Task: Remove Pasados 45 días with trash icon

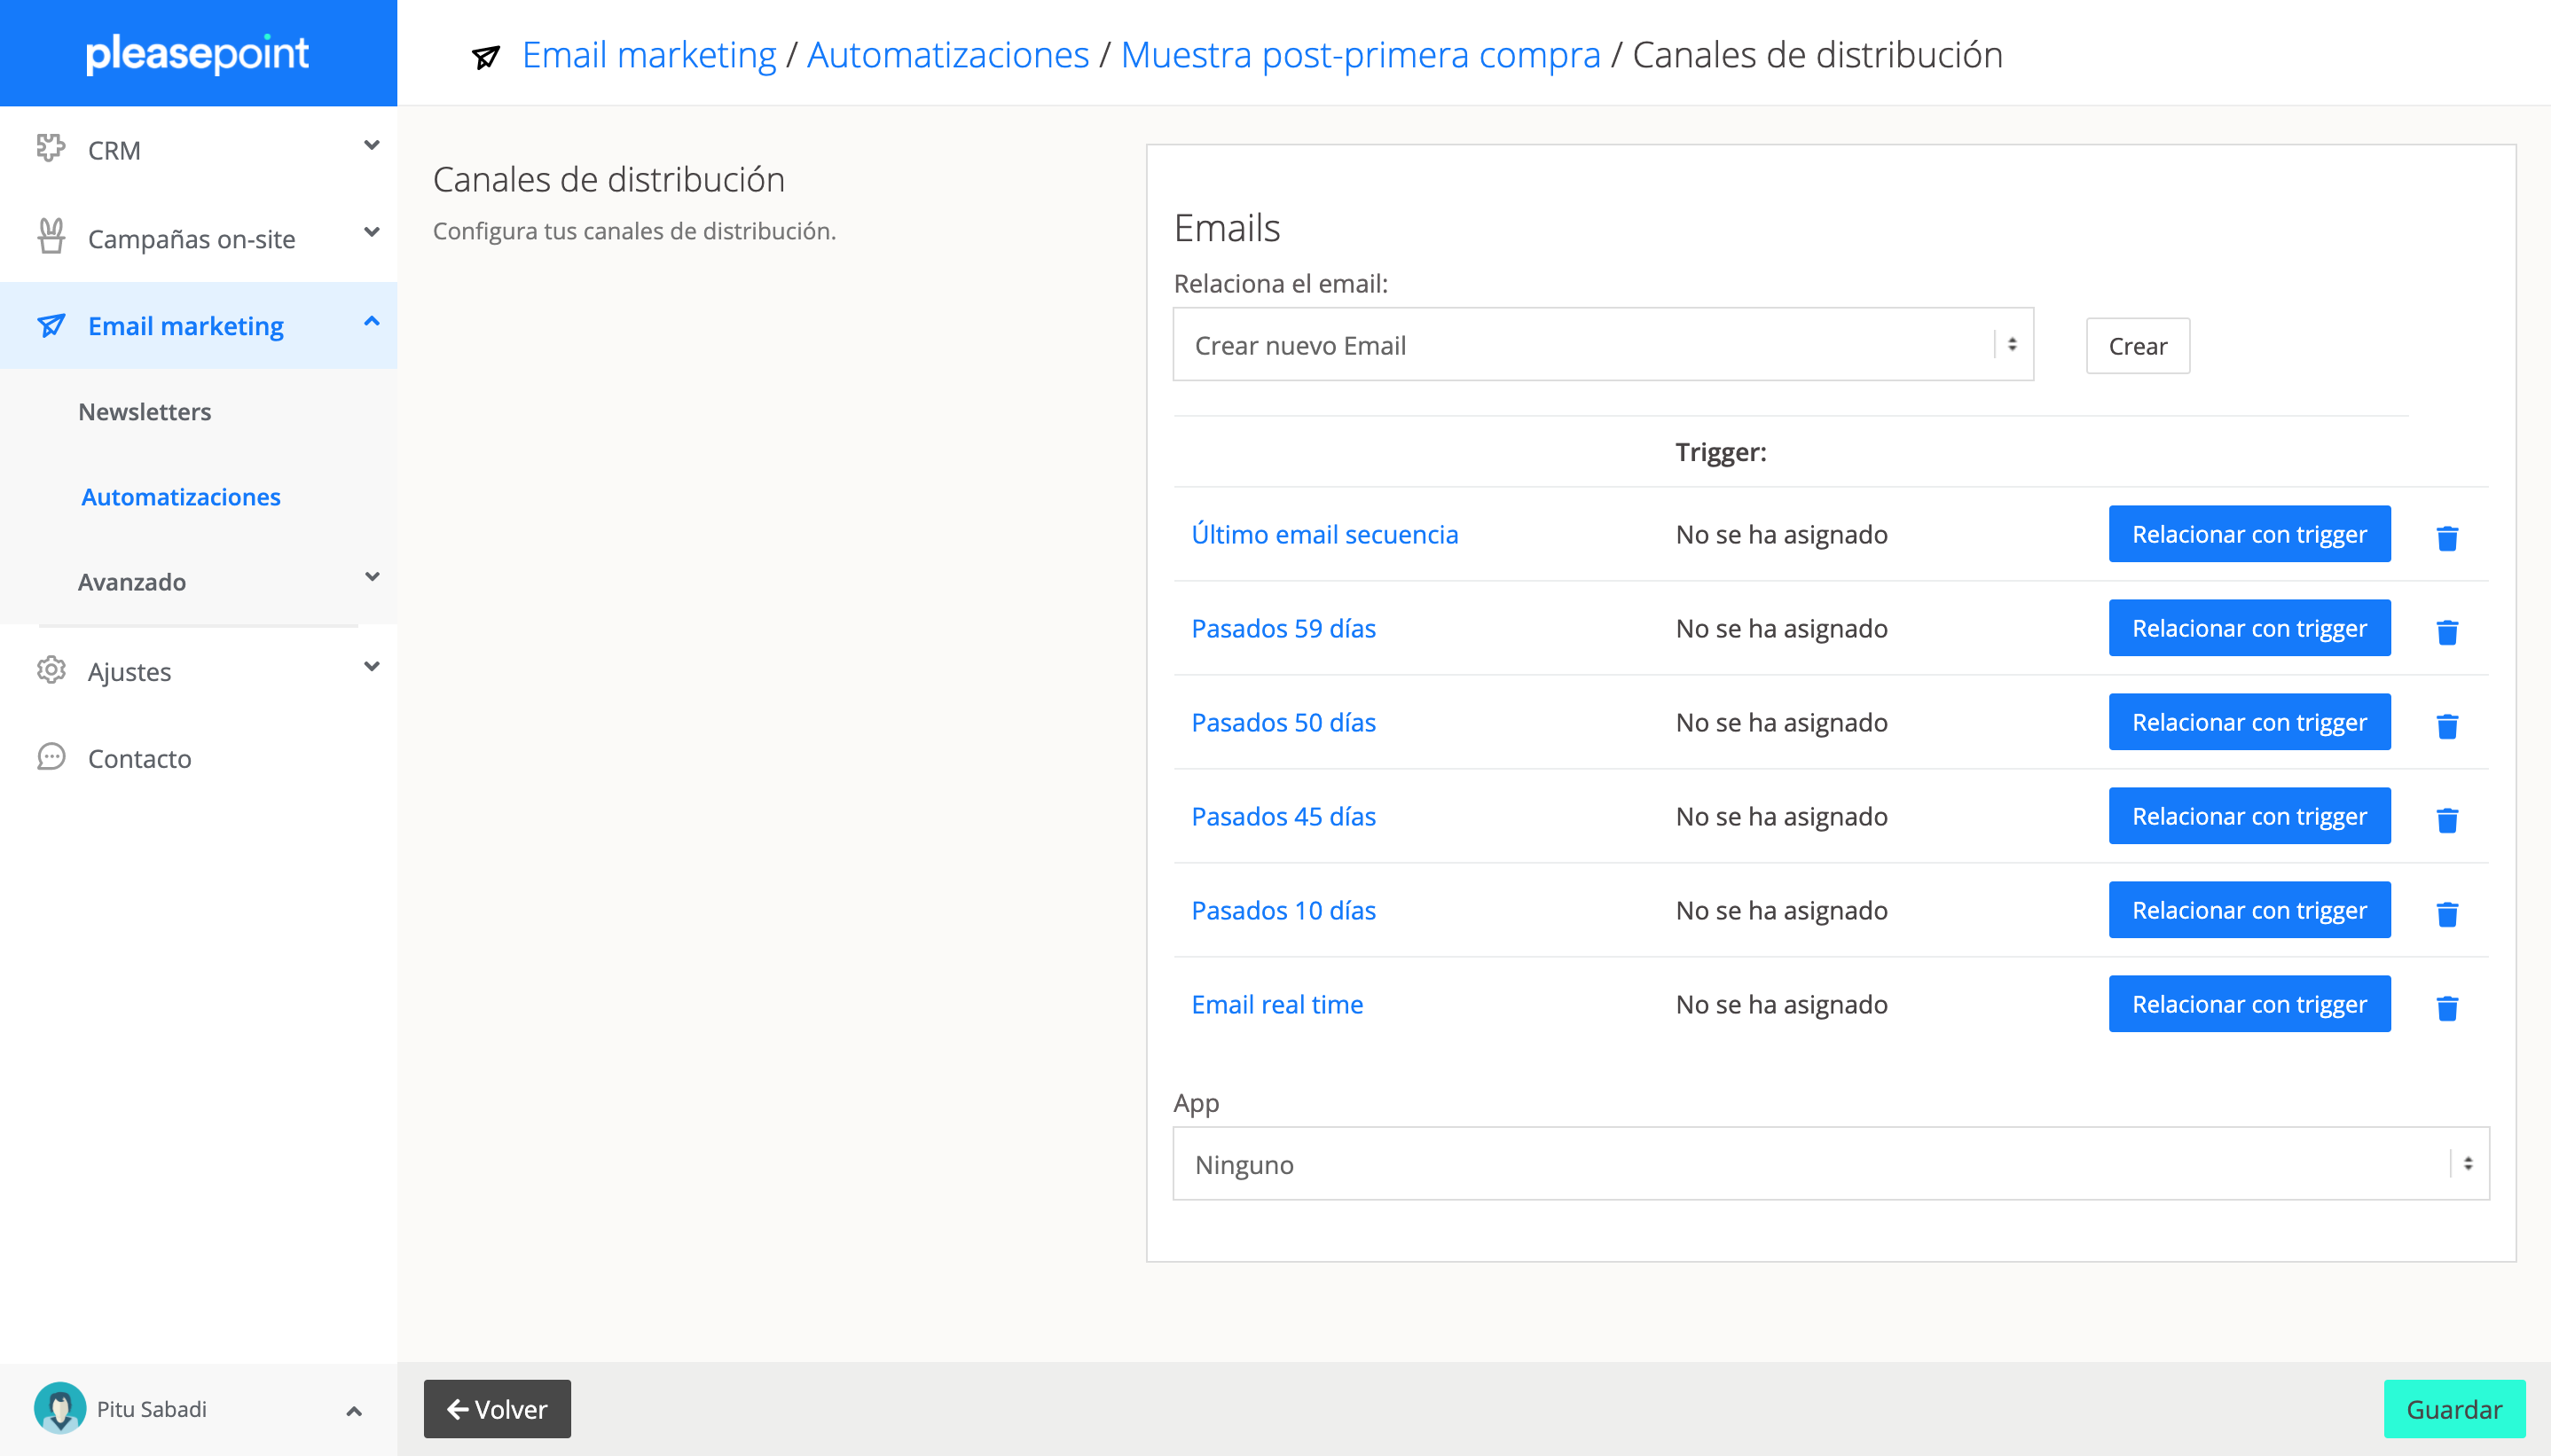Action: [x=2446, y=820]
